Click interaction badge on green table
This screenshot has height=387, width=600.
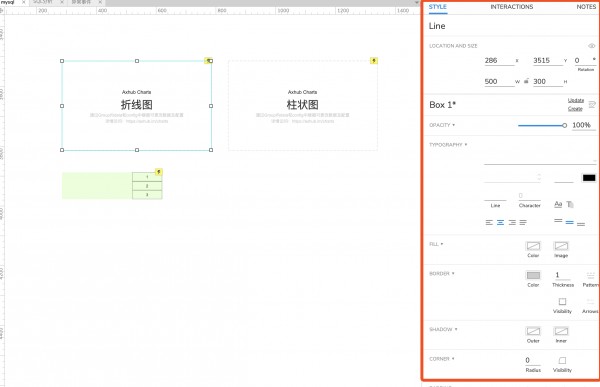[158, 172]
